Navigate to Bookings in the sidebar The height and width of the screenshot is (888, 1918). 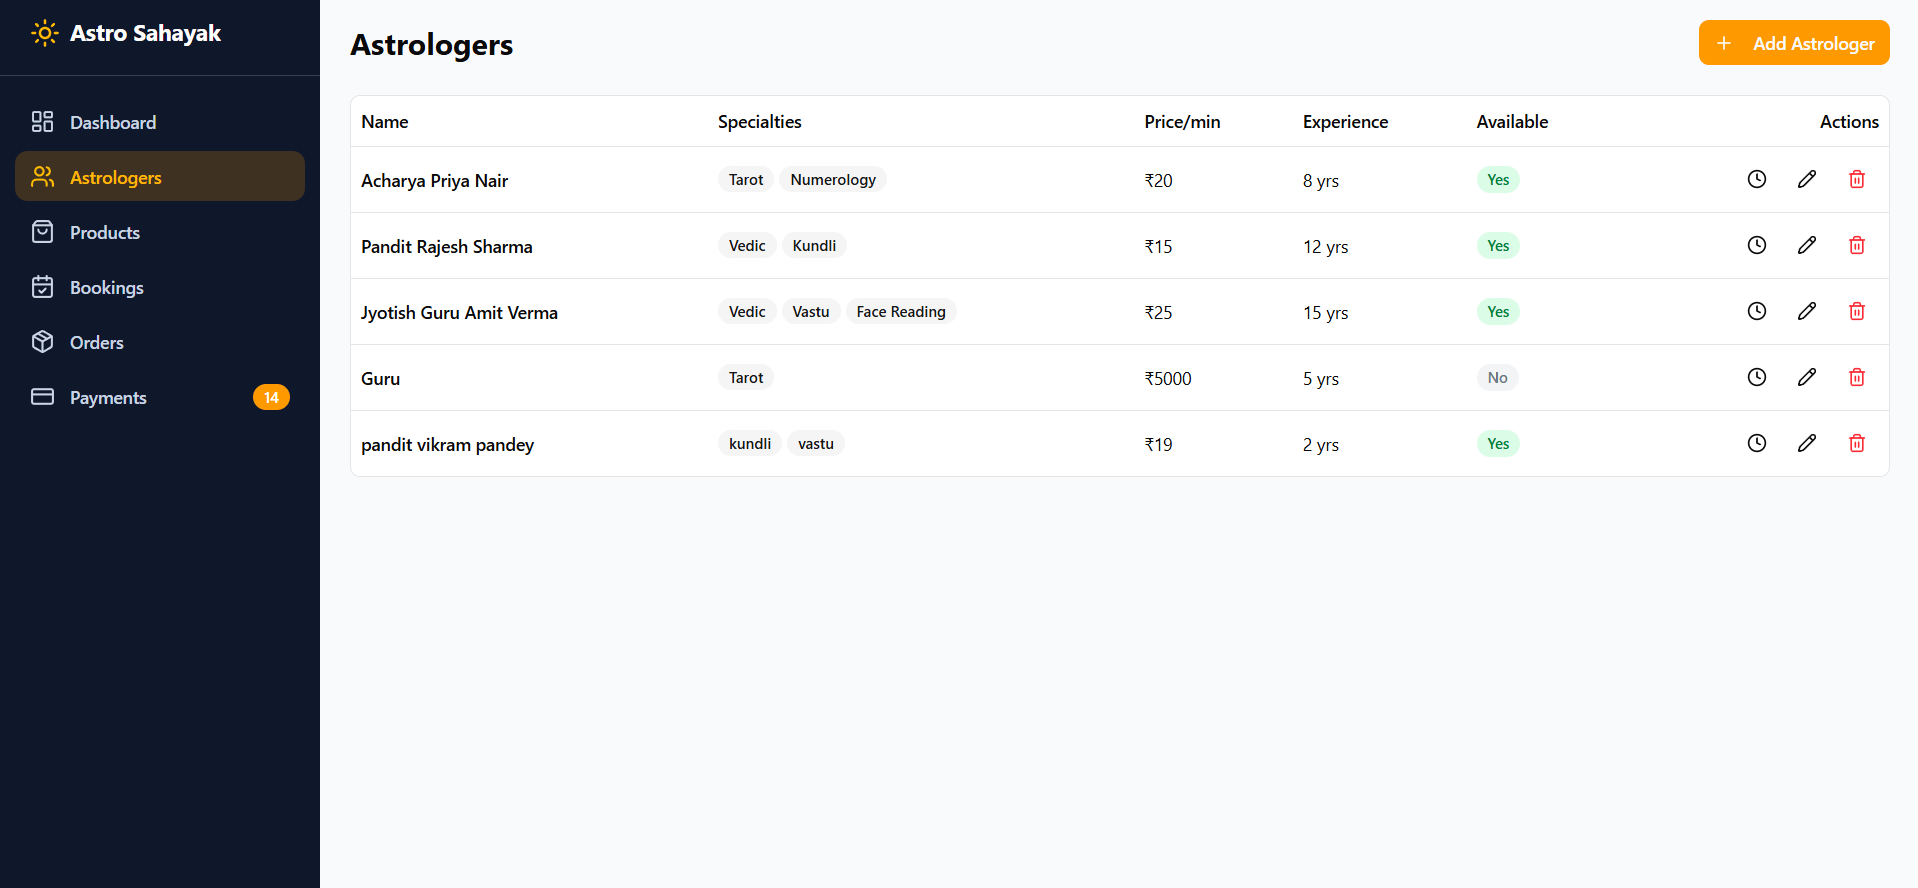(106, 287)
